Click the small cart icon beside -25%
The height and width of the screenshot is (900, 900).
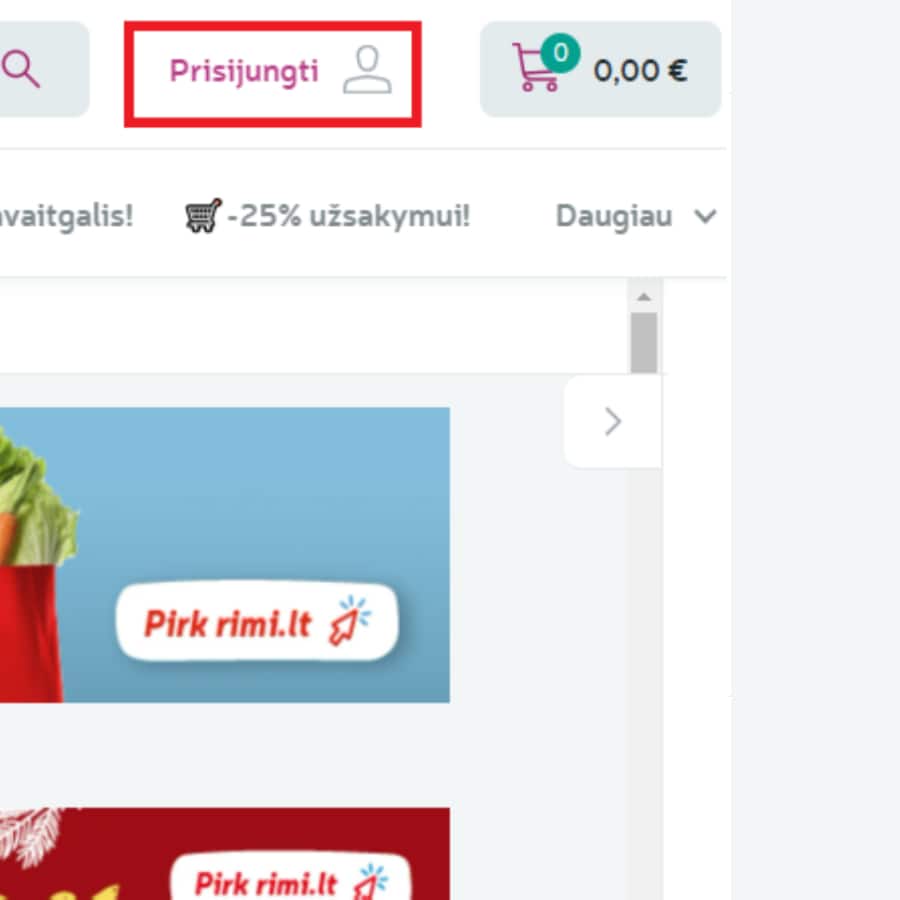[203, 216]
